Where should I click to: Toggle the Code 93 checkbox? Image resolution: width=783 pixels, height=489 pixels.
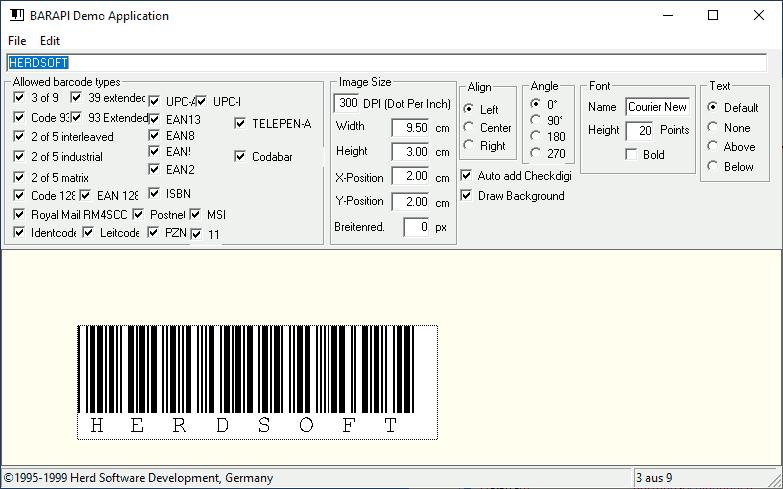[x=19, y=117]
